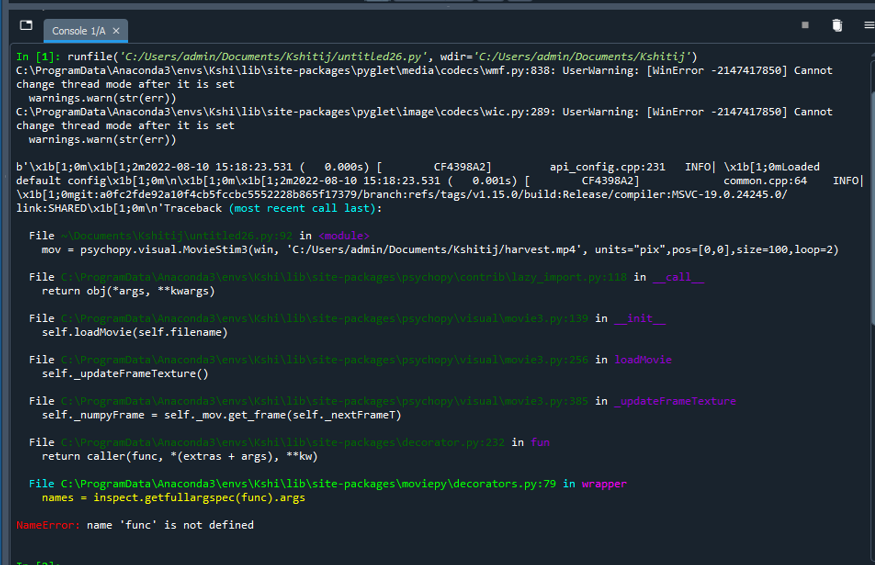
Task: Click the 'self._numpyFrame = self._mov.get_frame' line
Action: click(x=222, y=415)
